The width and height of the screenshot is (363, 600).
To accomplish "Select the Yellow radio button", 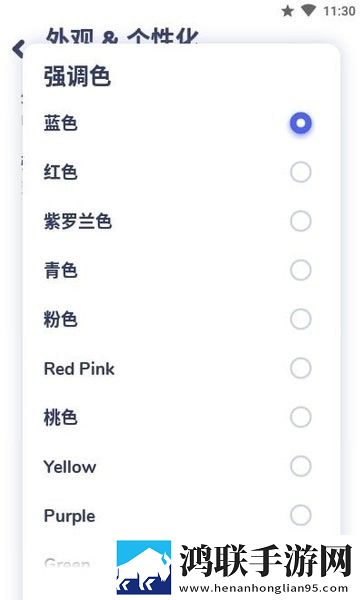I will [300, 466].
